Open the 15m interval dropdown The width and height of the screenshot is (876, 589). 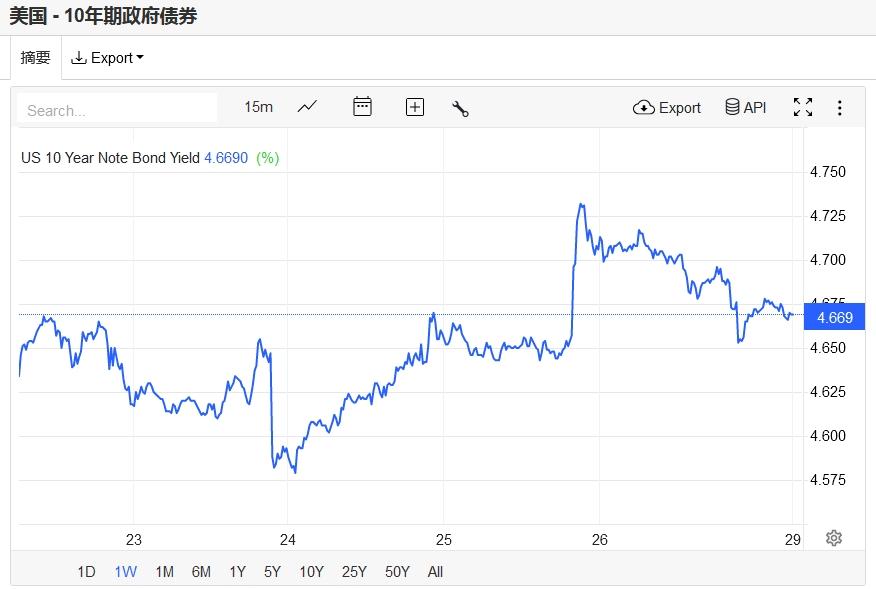(258, 107)
